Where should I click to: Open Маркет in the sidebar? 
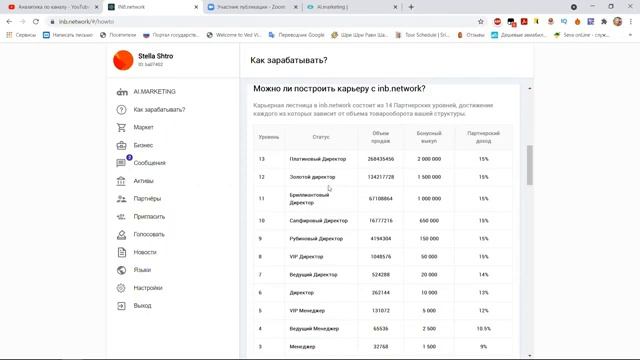click(143, 127)
